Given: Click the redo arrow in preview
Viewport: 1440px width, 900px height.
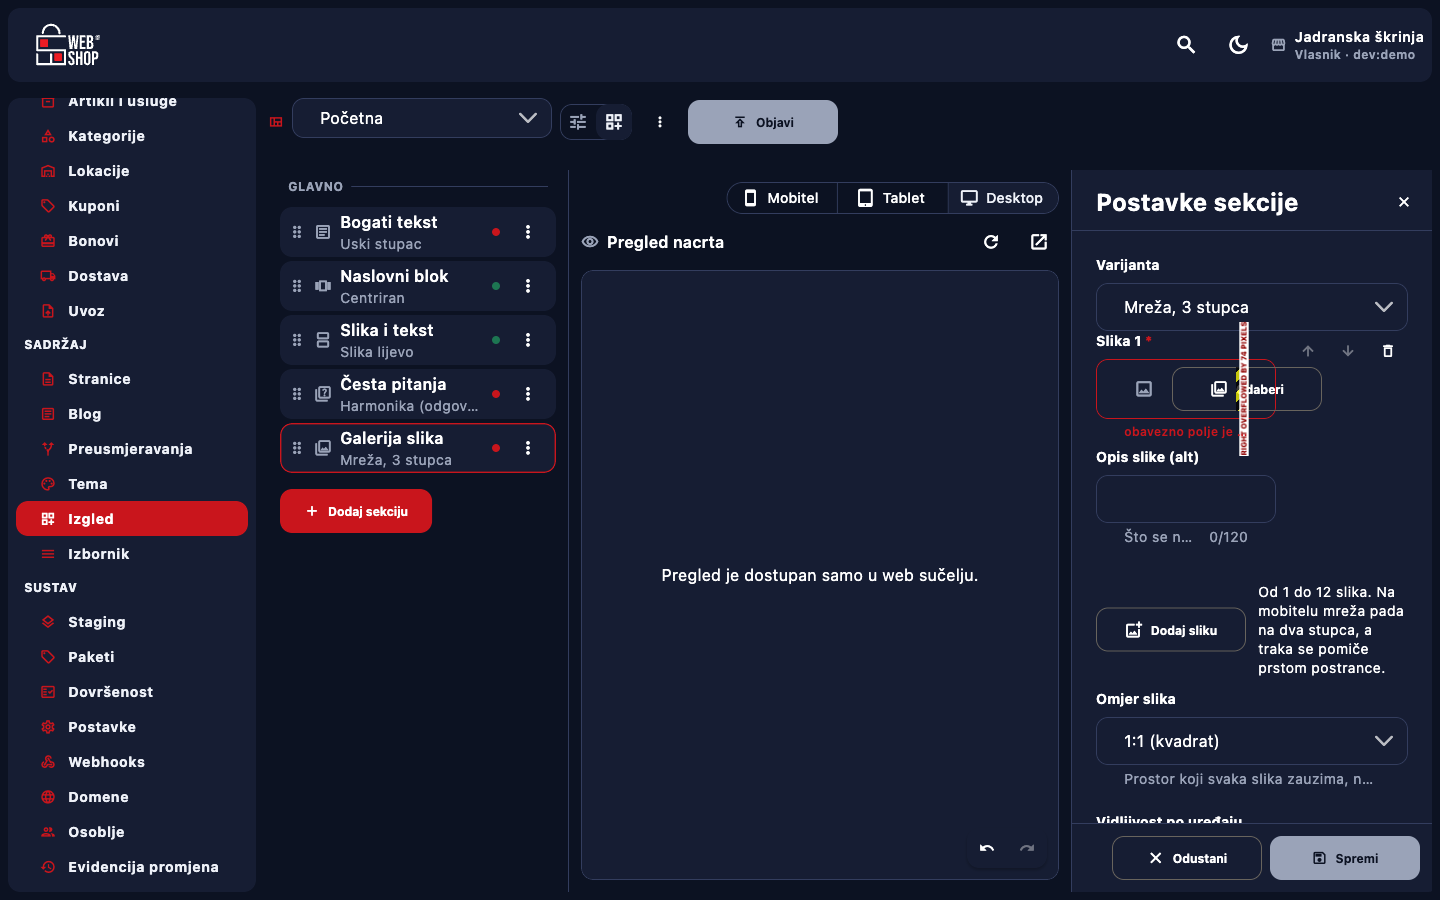Looking at the screenshot, I should [1027, 849].
